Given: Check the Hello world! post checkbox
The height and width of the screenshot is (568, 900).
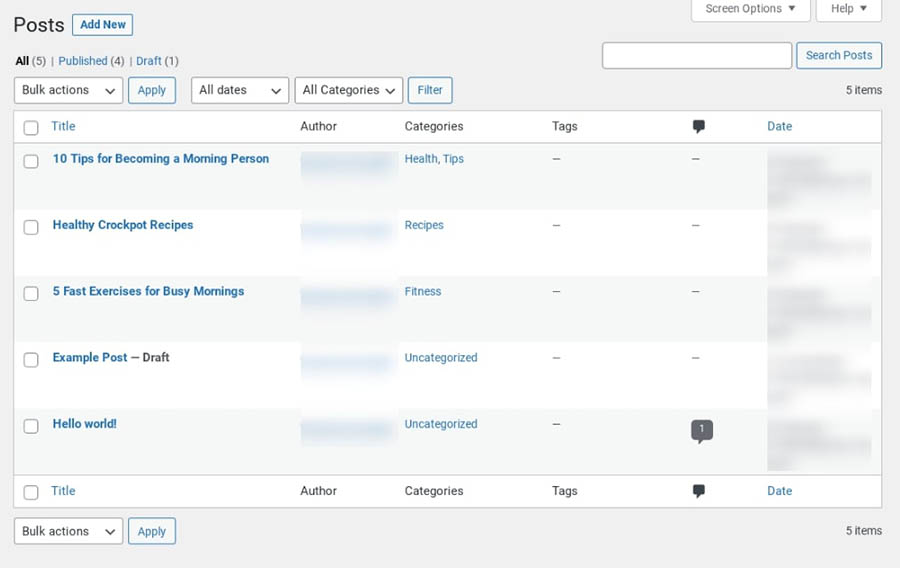Looking at the screenshot, I should click(x=31, y=425).
